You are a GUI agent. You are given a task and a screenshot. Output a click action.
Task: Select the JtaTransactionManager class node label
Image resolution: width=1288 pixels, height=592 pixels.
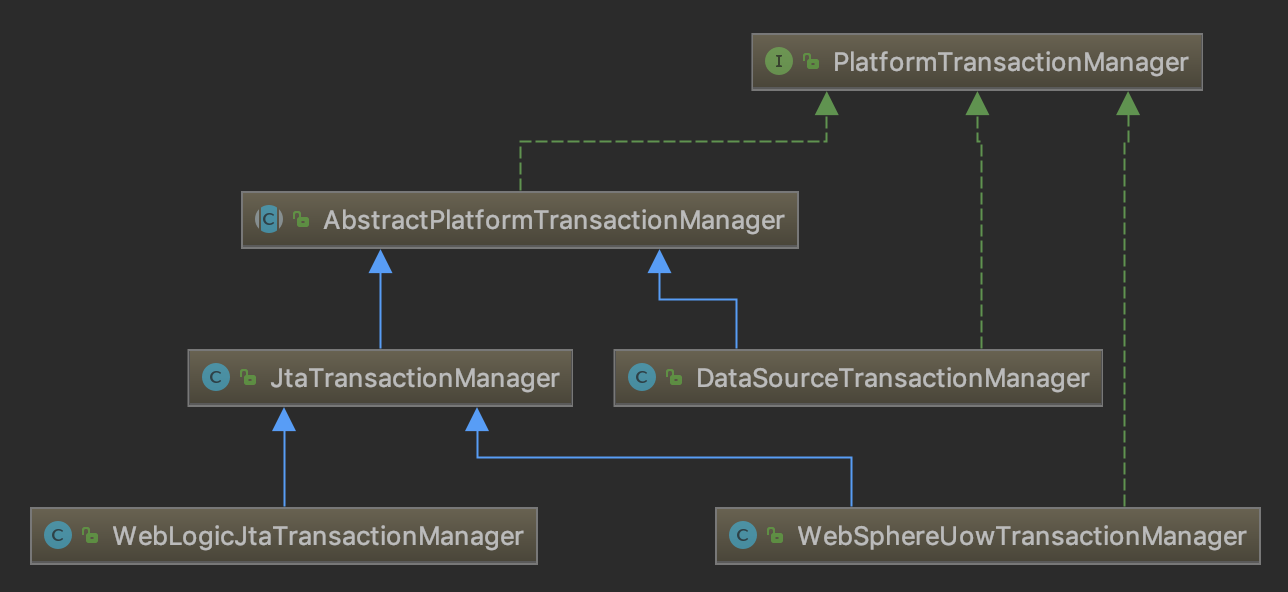pos(414,378)
